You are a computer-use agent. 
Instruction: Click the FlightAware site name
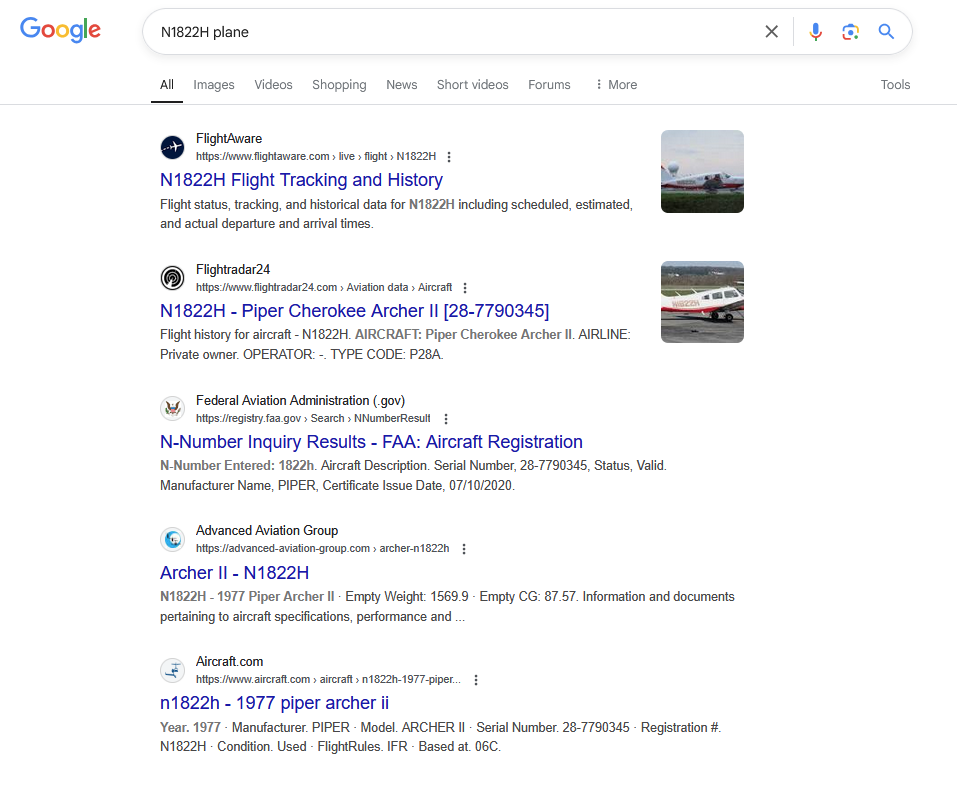point(229,139)
